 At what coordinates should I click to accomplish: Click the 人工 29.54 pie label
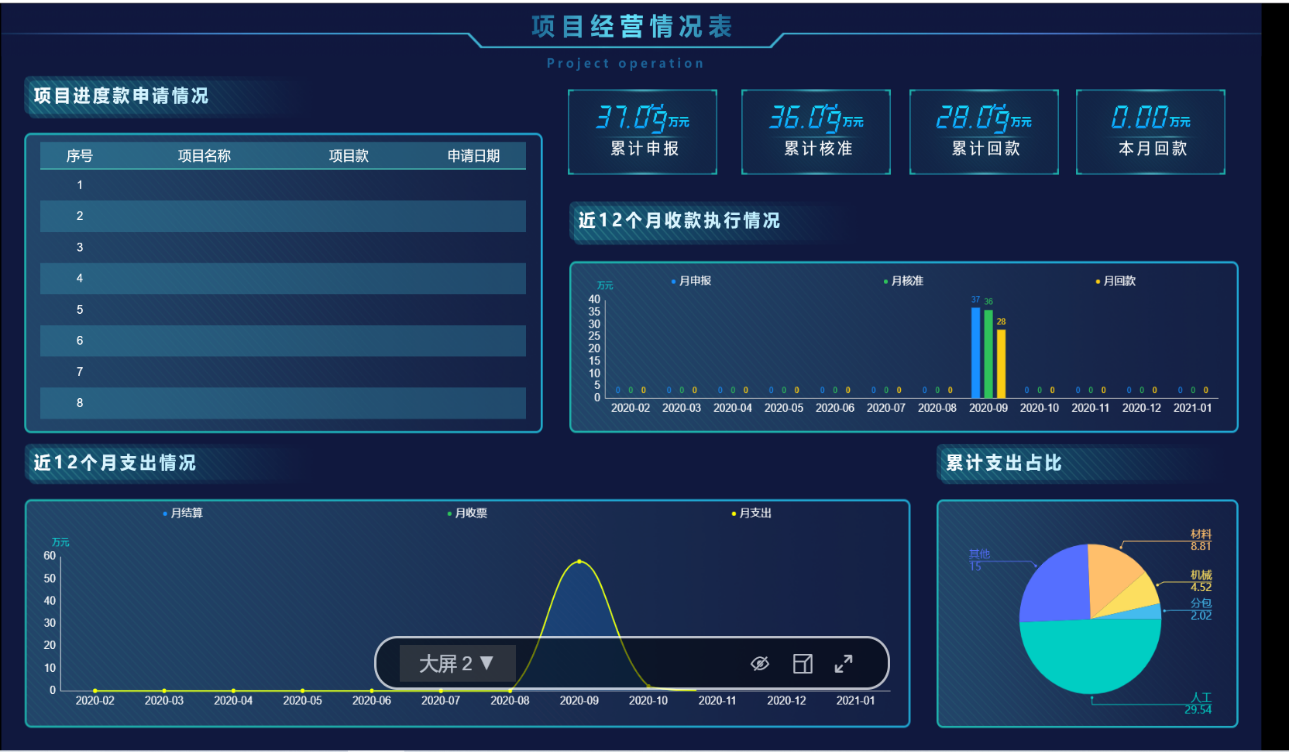click(1198, 703)
